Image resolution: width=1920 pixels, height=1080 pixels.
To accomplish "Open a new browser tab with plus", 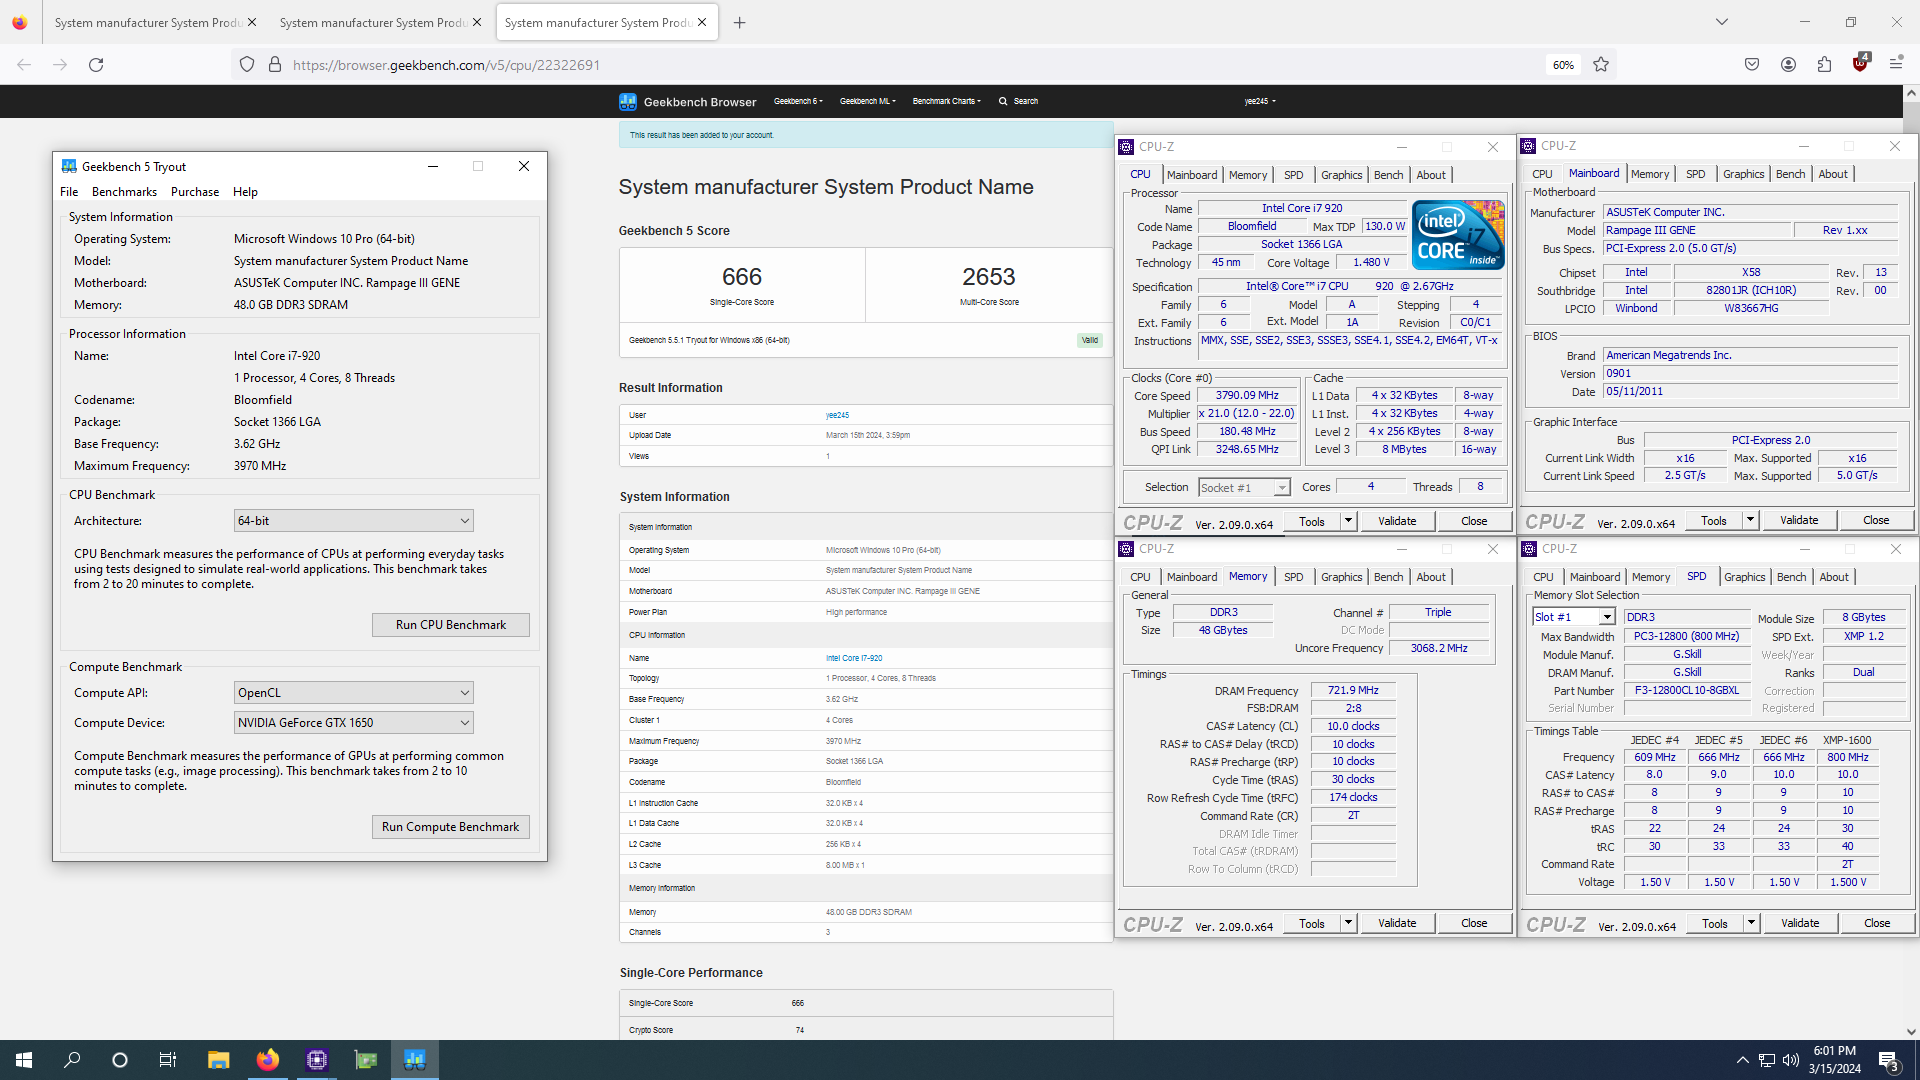I will pos(740,22).
